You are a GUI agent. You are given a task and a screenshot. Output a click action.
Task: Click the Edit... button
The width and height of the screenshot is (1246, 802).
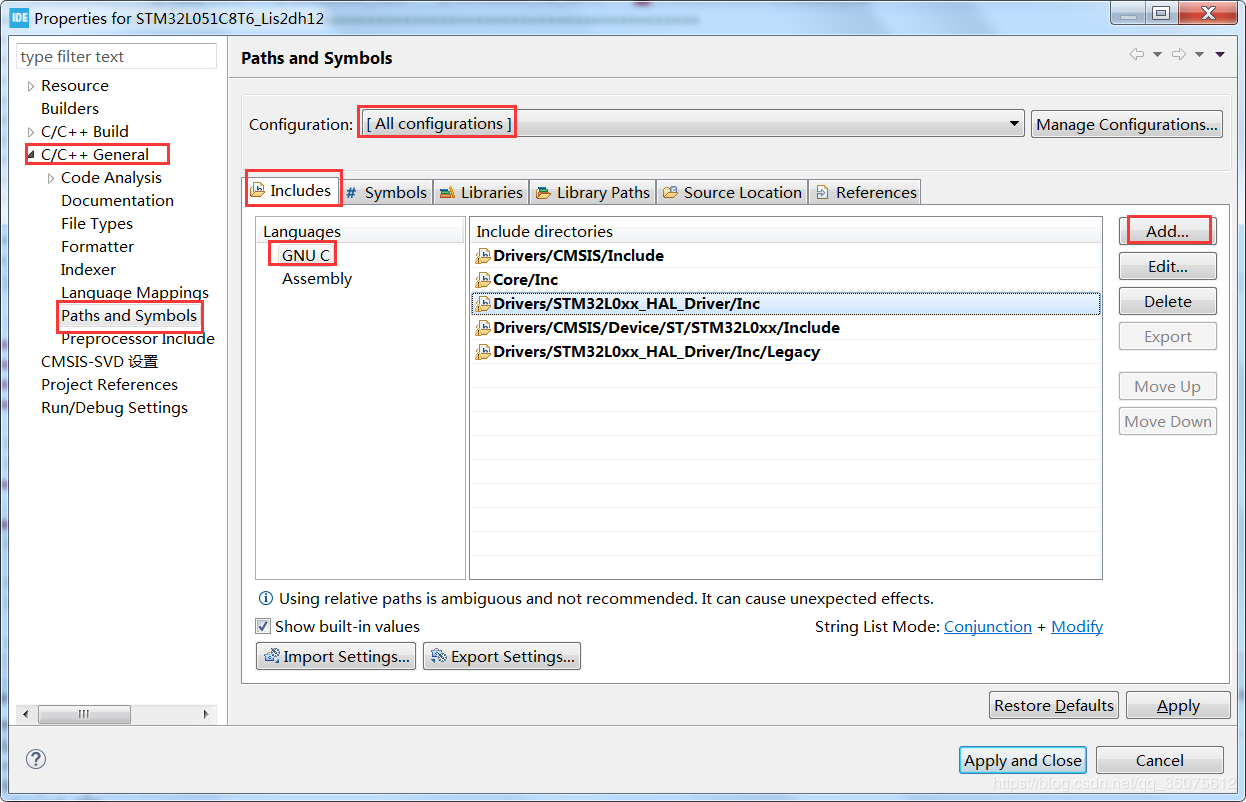(1167, 266)
